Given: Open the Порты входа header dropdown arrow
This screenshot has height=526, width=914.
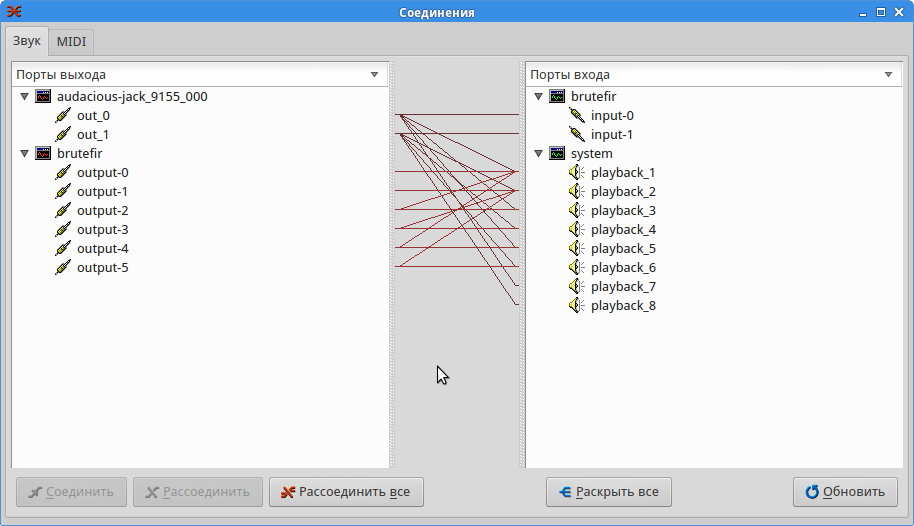Looking at the screenshot, I should pos(888,75).
